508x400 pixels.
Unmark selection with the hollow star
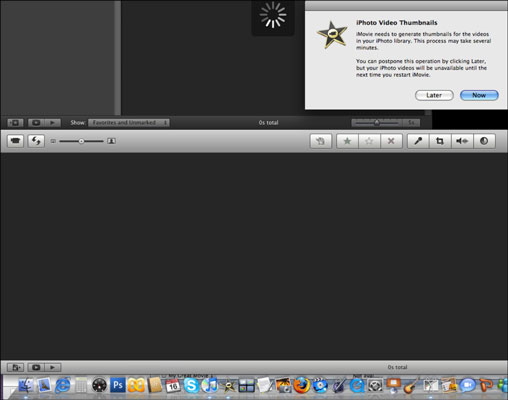click(x=369, y=141)
